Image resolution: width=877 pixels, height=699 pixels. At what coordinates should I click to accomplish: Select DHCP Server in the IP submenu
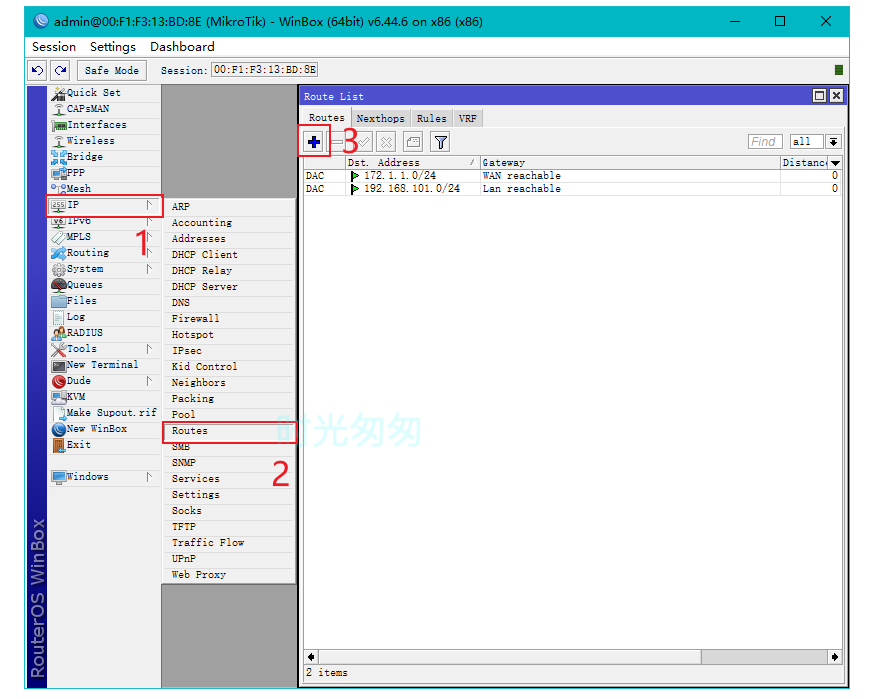[x=229, y=287]
